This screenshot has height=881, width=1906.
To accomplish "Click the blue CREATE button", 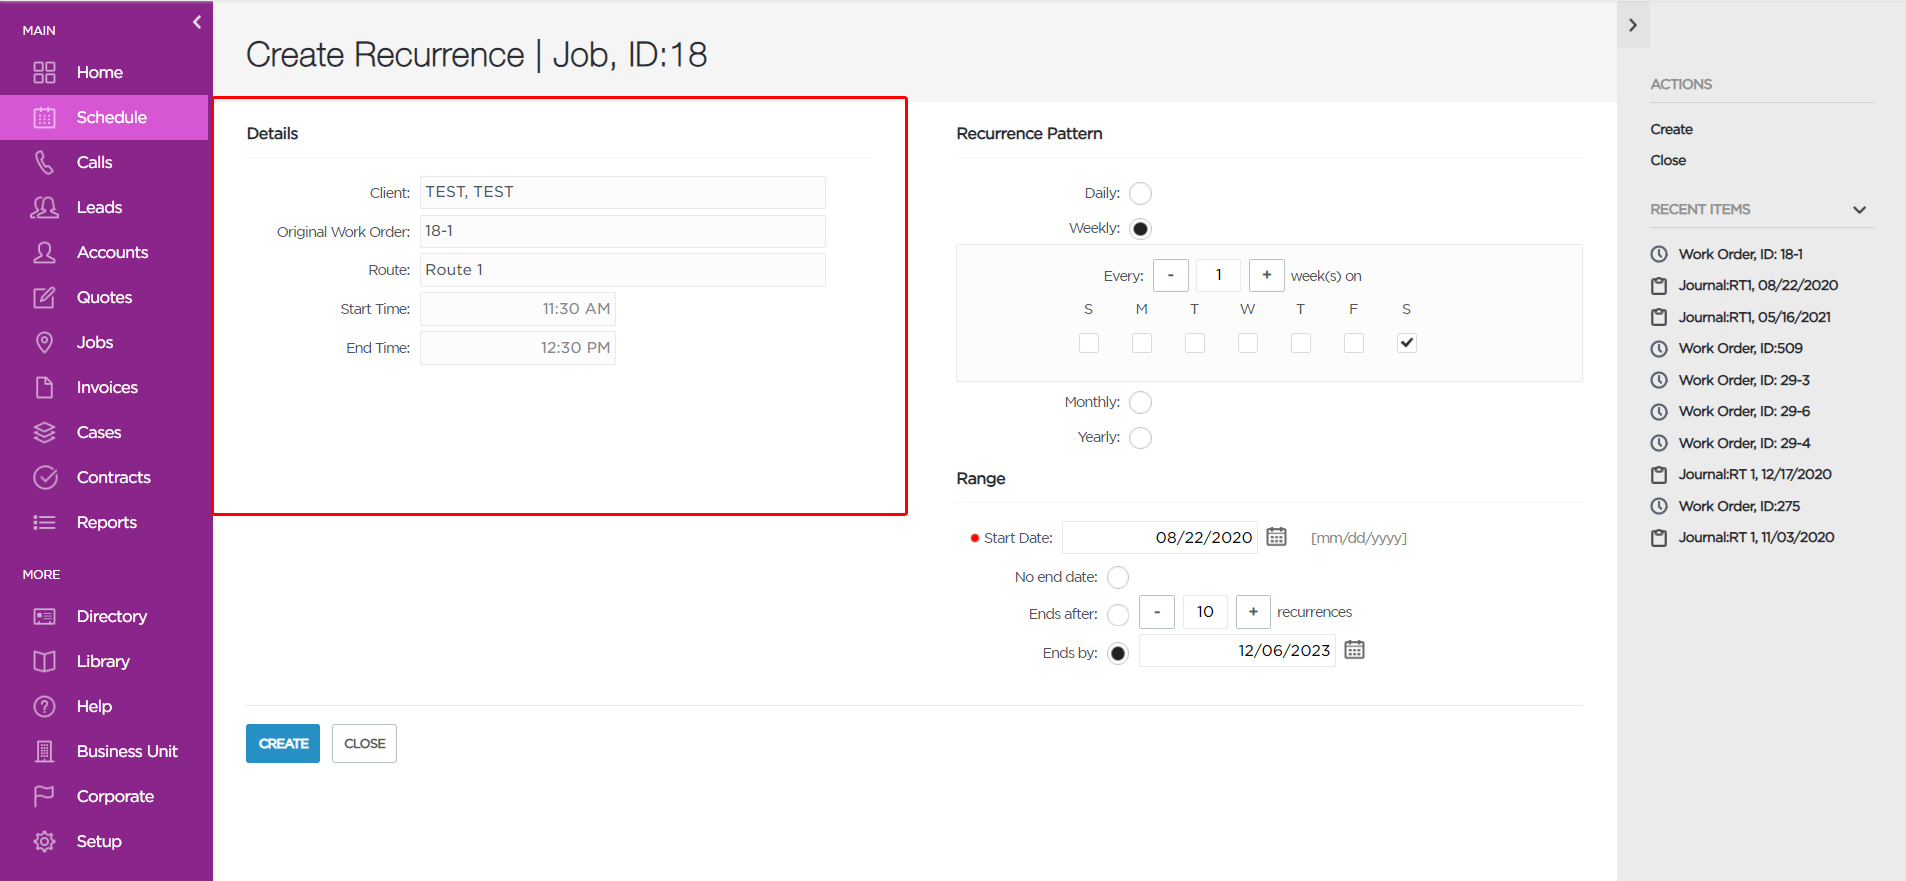I will [283, 743].
